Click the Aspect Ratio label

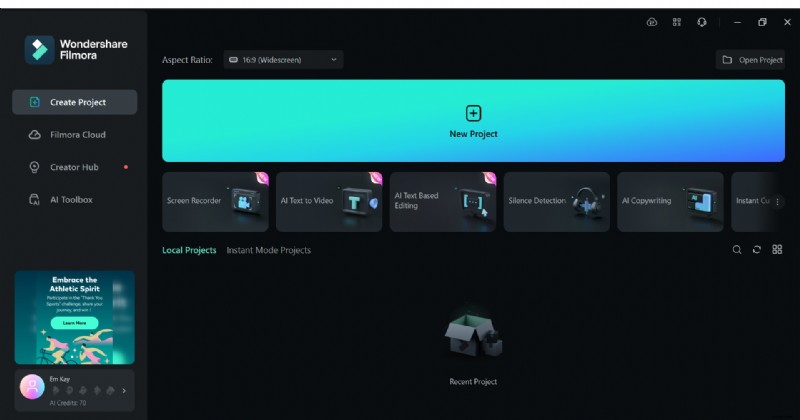click(x=187, y=60)
